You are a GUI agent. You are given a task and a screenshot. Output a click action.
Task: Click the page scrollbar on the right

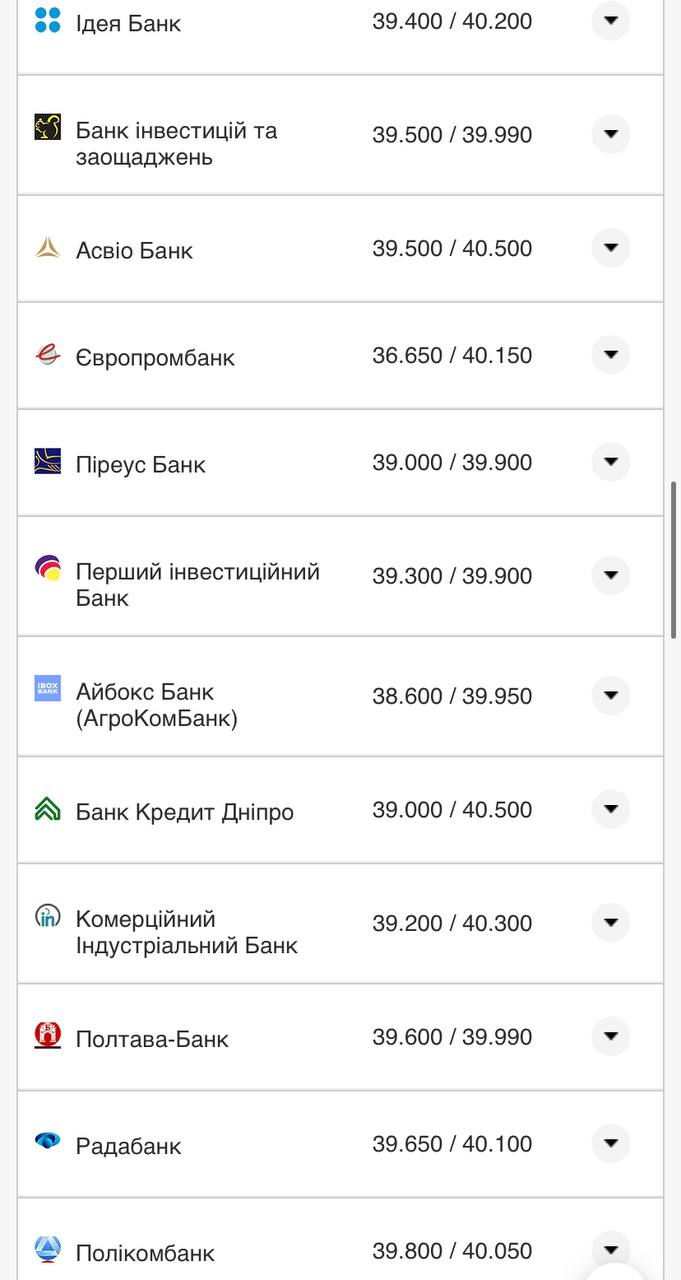675,550
